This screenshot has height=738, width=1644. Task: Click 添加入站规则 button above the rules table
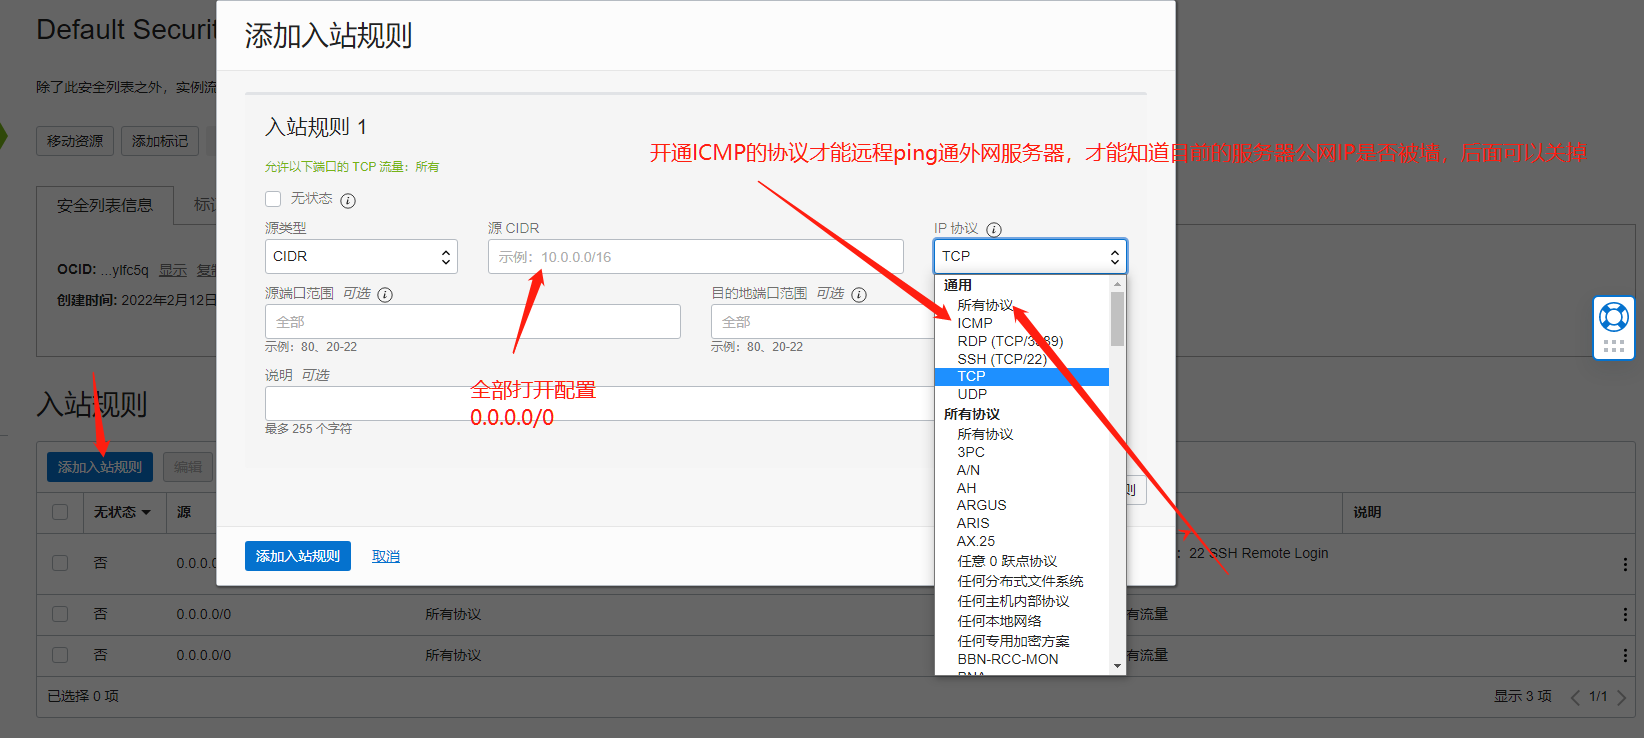[100, 467]
